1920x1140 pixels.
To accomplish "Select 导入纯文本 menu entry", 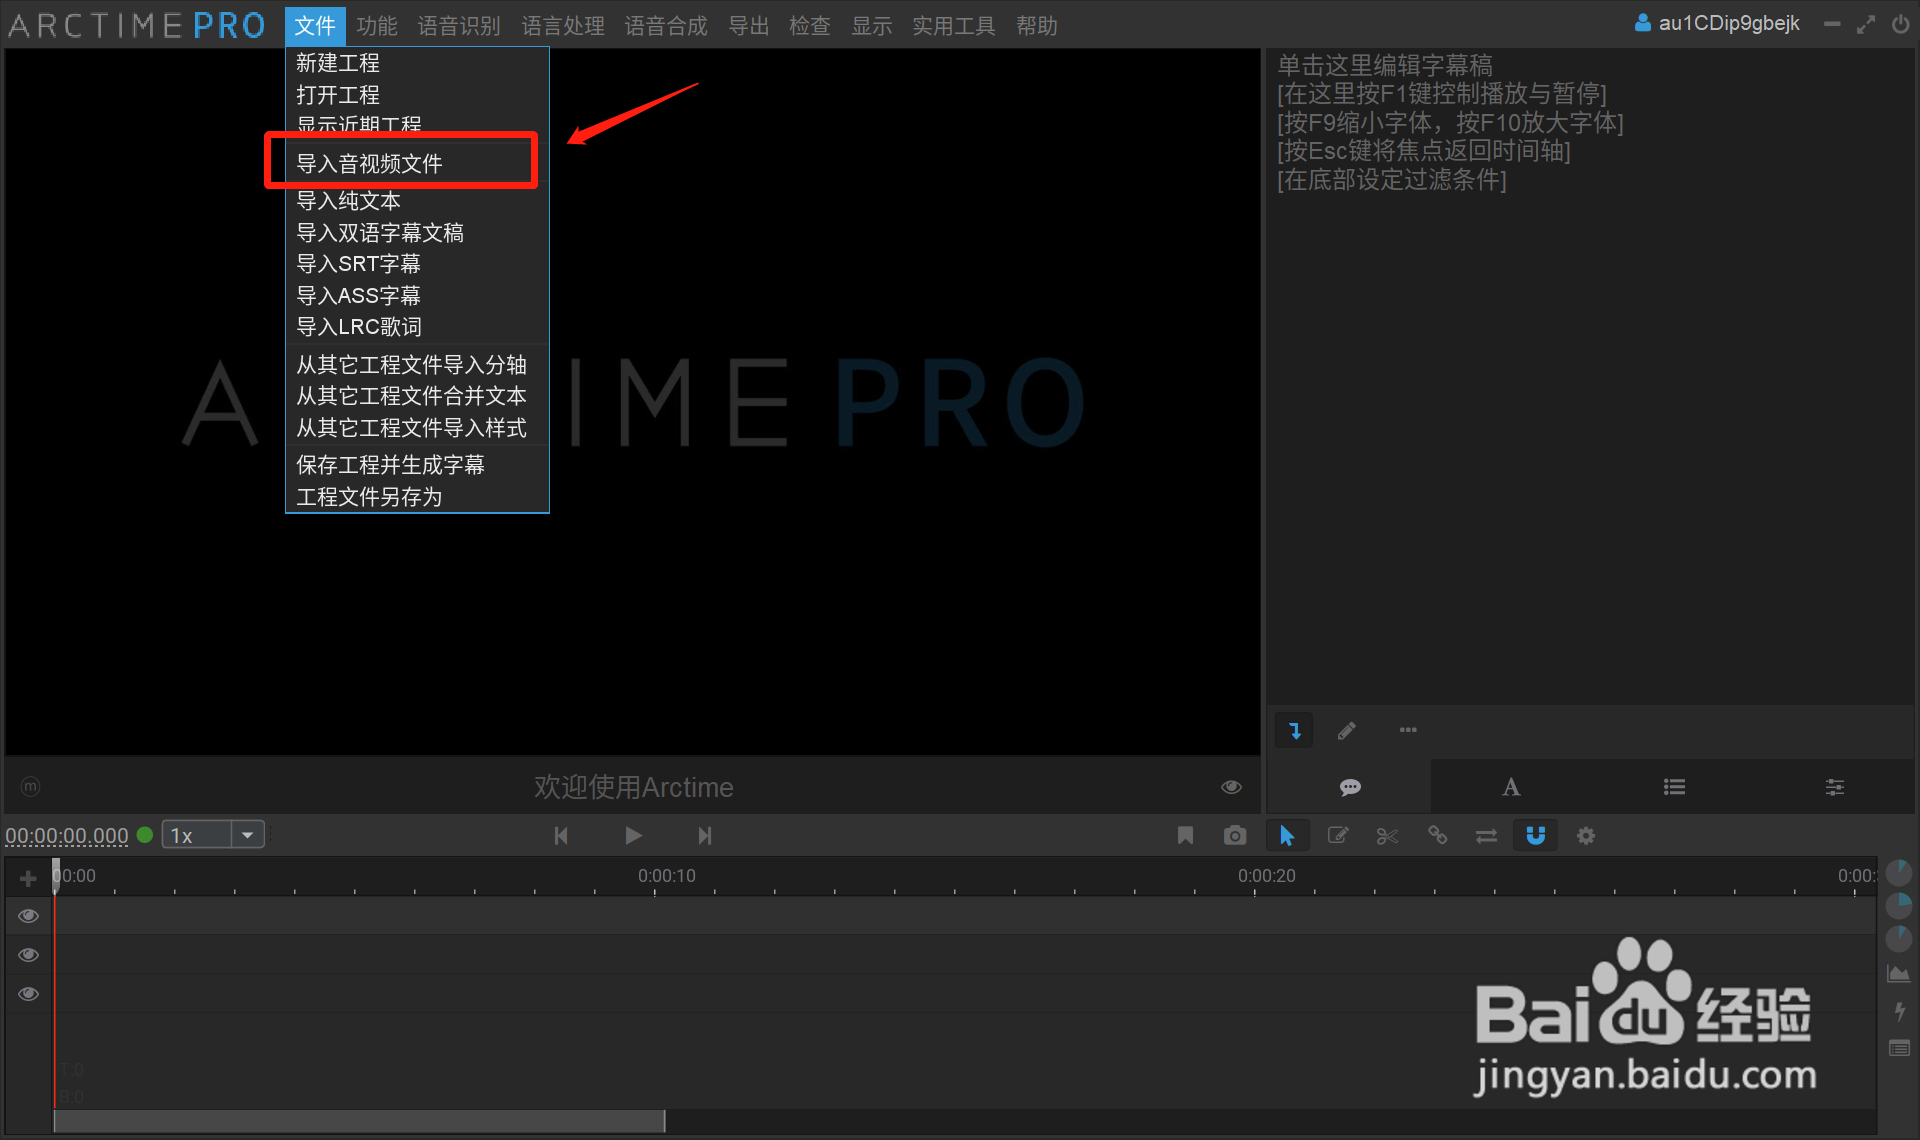I will point(417,201).
